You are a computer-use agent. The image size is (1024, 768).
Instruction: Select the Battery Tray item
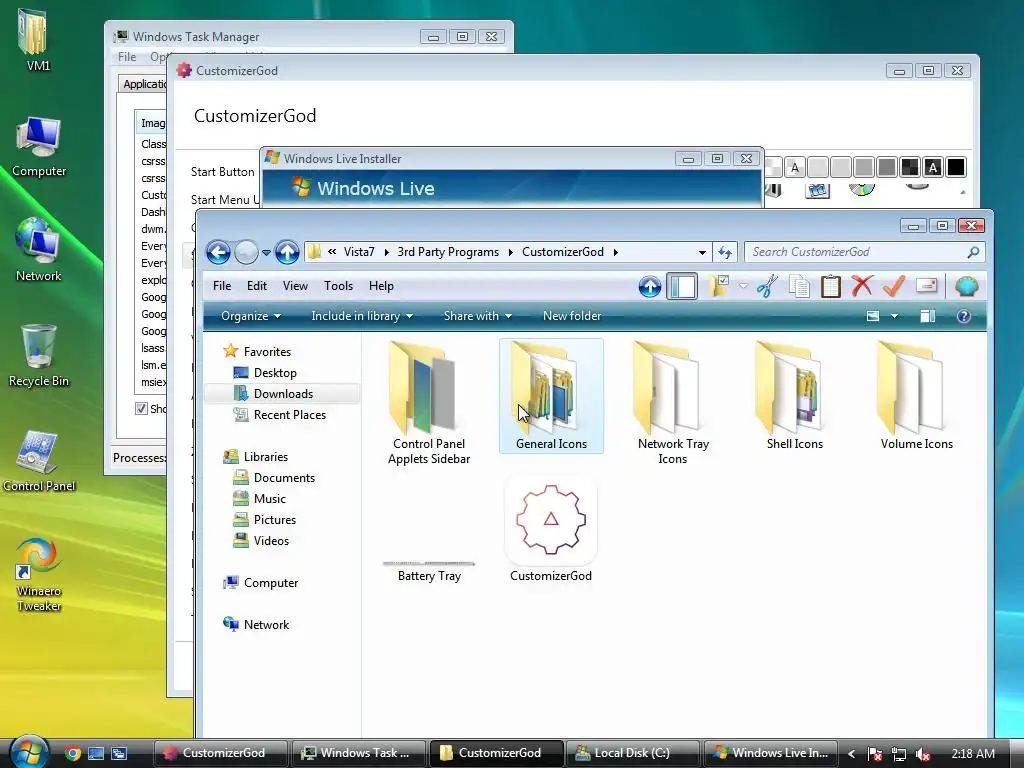429,571
